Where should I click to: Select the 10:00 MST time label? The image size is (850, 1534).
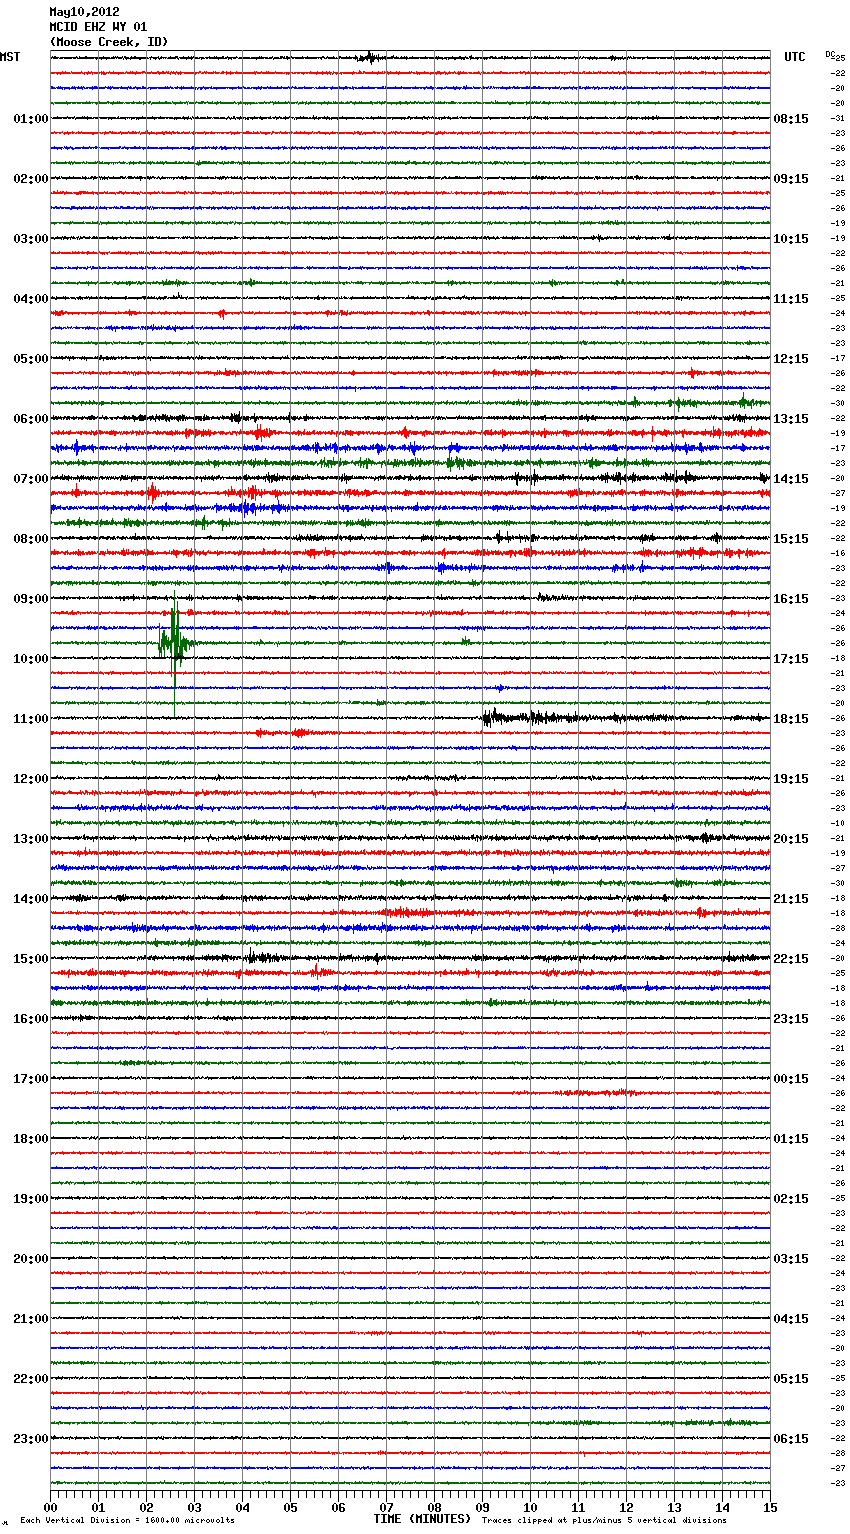31,659
